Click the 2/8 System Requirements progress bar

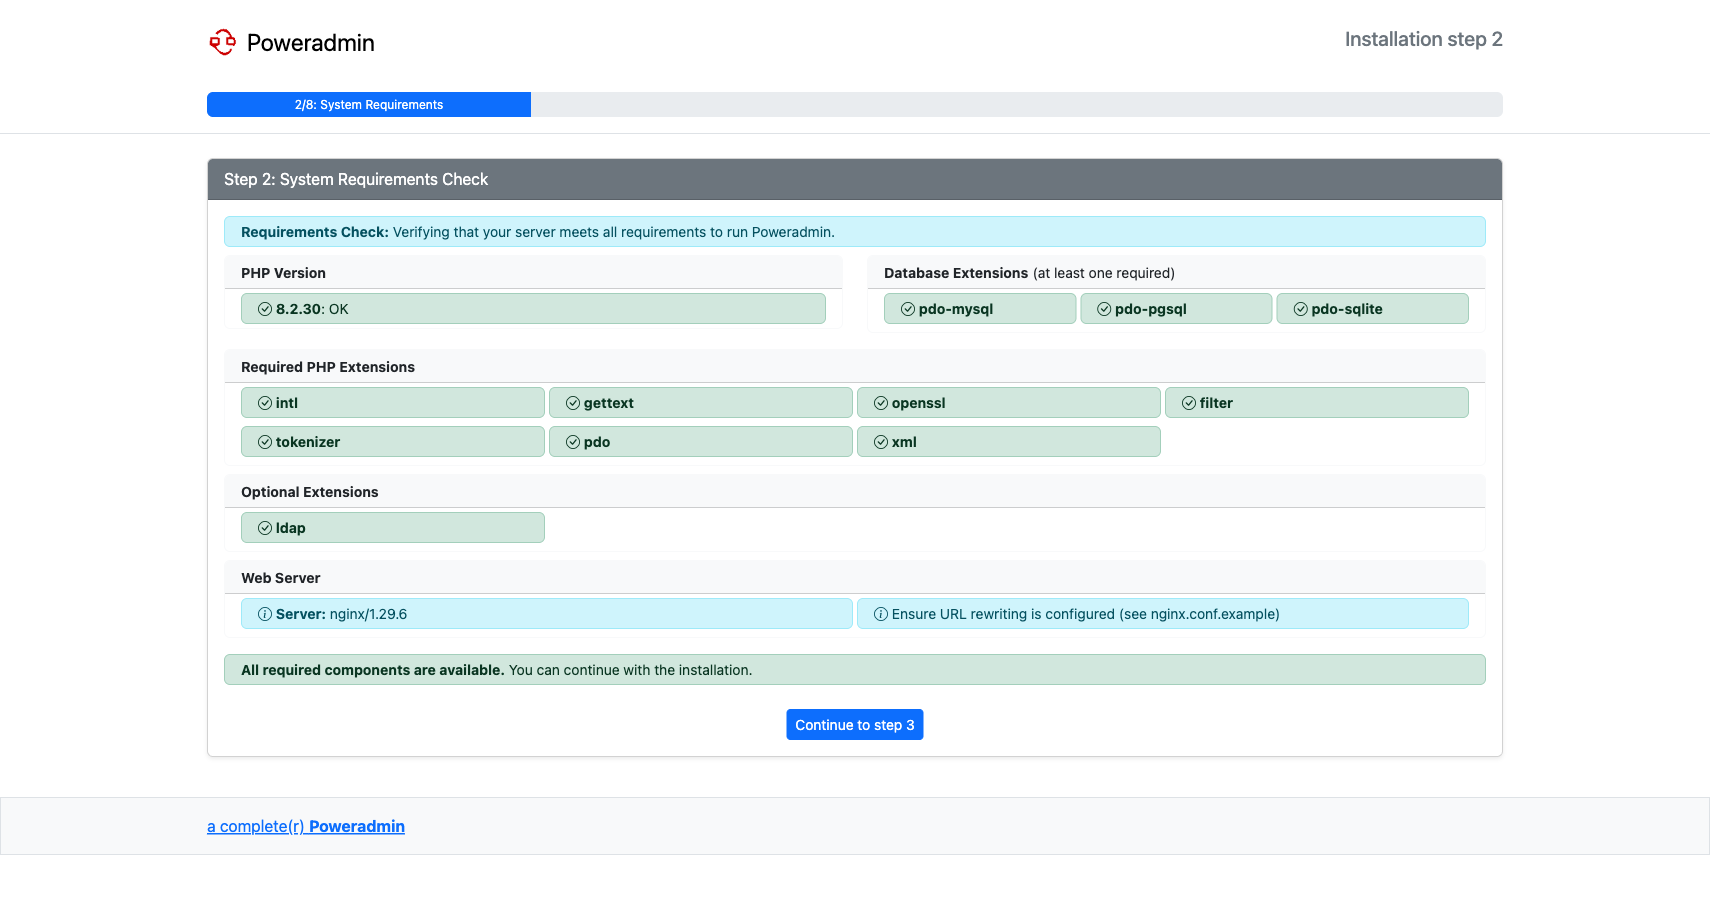[x=369, y=105]
